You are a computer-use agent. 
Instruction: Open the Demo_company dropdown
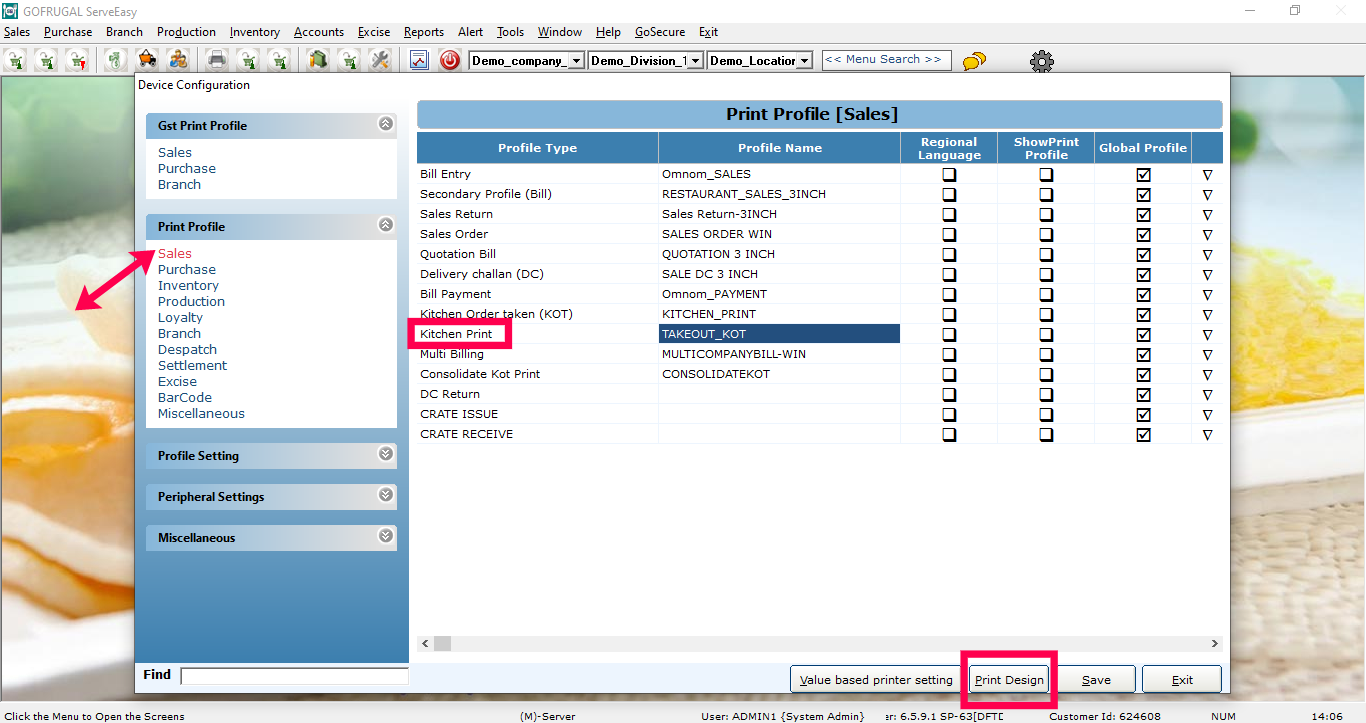pyautogui.click(x=576, y=61)
